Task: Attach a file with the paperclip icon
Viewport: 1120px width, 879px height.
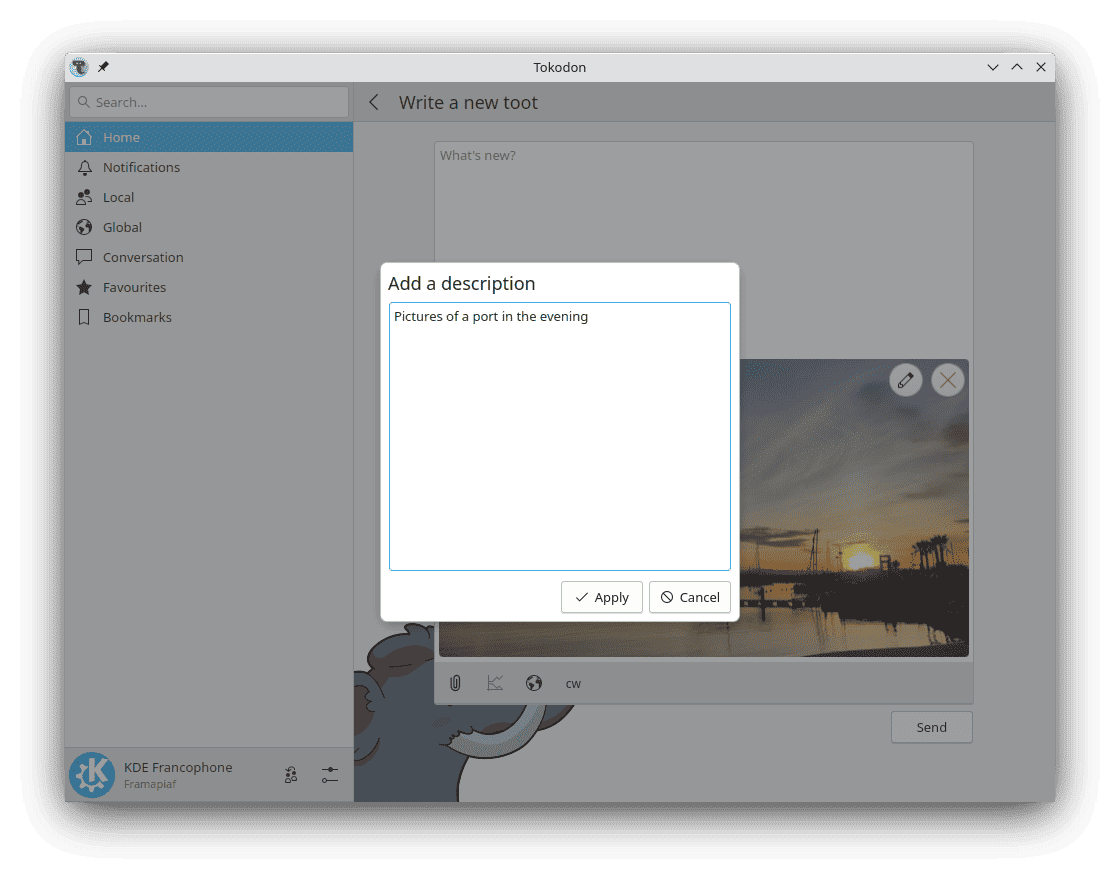Action: click(x=455, y=683)
